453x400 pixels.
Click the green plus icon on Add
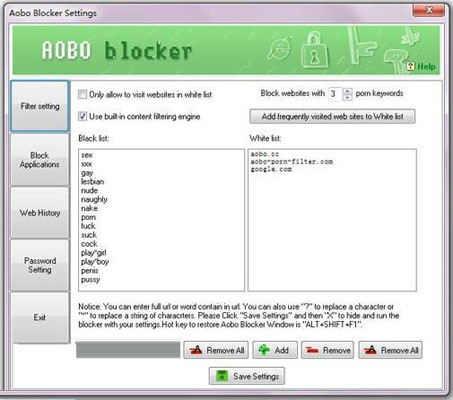pyautogui.click(x=264, y=350)
